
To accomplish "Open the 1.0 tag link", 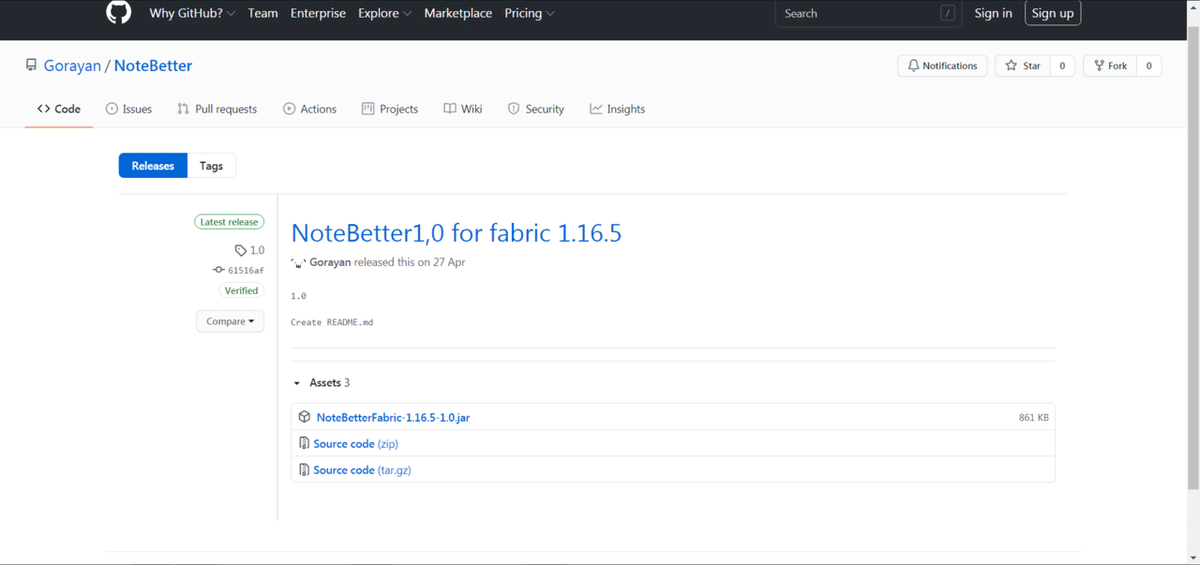I will (x=257, y=251).
